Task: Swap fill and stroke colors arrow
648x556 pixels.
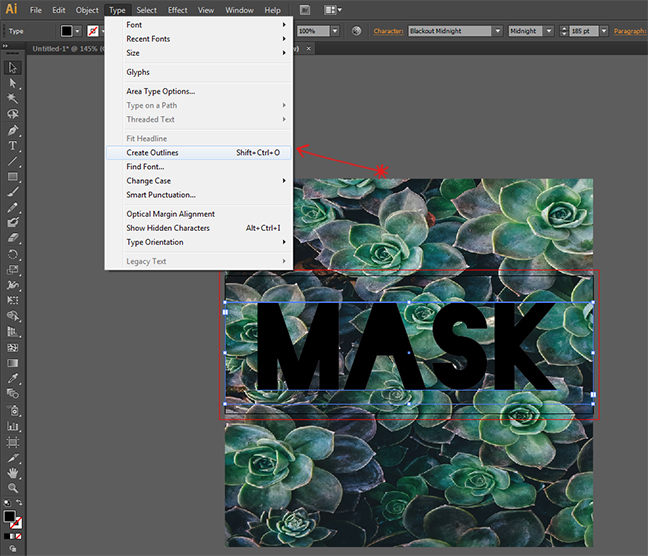Action: coord(19,502)
